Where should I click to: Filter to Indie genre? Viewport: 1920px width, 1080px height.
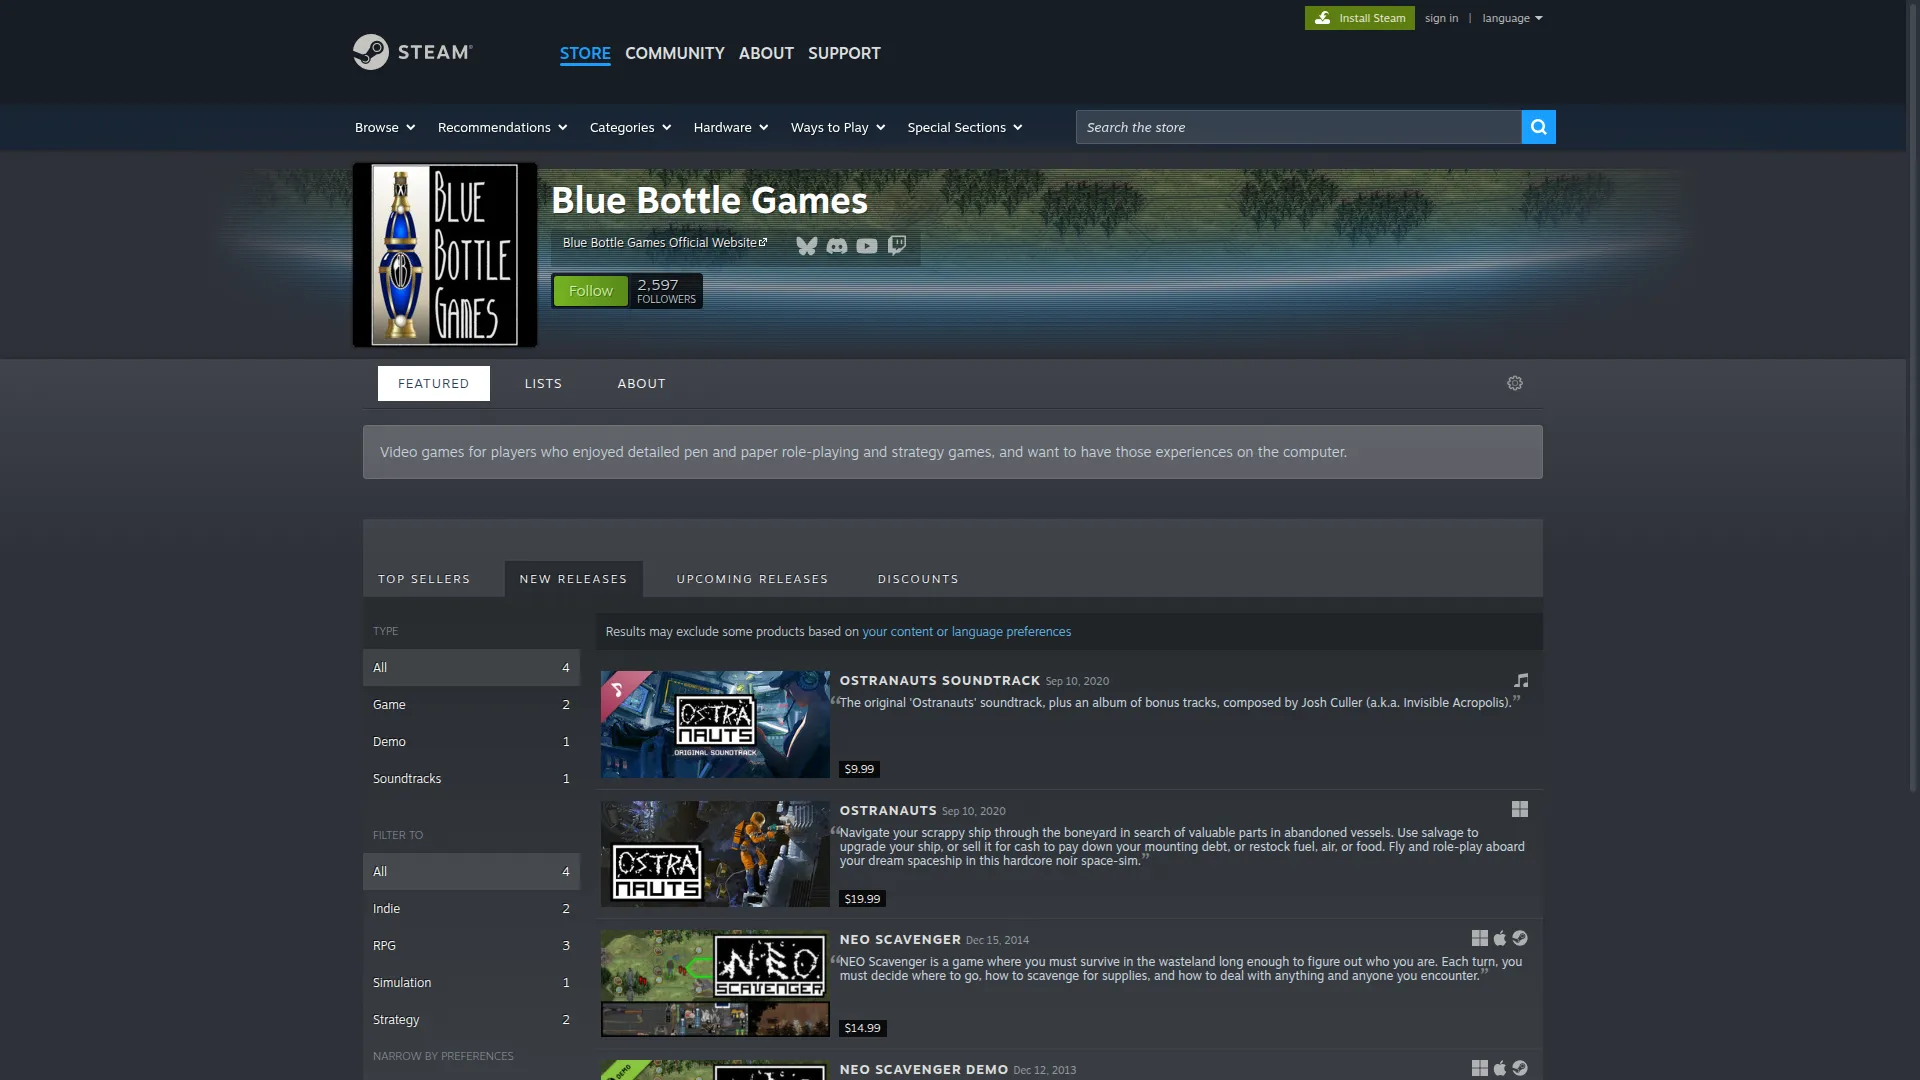click(471, 909)
